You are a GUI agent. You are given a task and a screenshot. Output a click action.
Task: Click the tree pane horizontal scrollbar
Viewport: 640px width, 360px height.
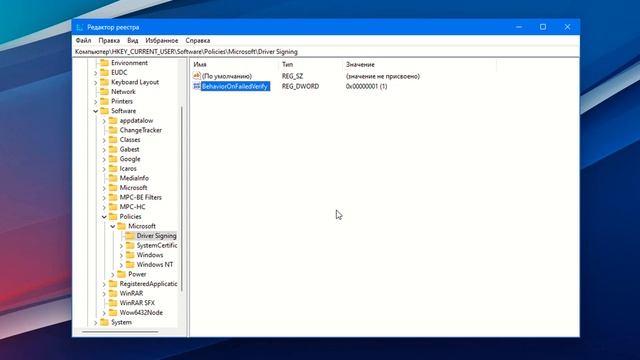coord(120,332)
